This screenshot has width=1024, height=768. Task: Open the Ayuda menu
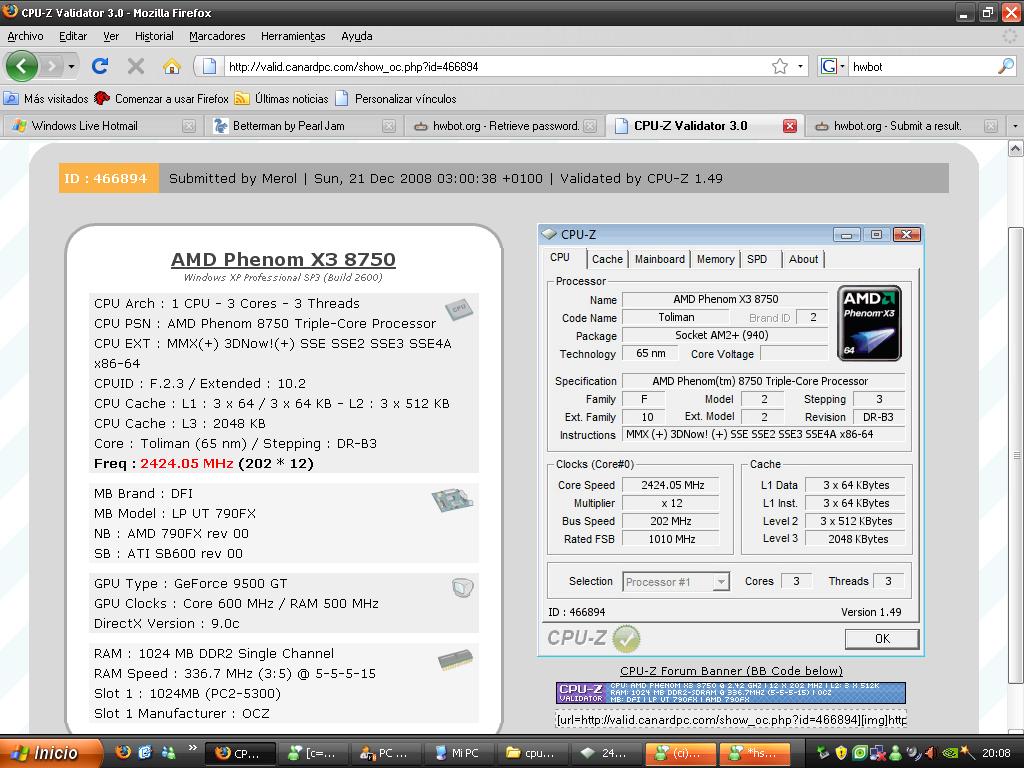pyautogui.click(x=357, y=36)
